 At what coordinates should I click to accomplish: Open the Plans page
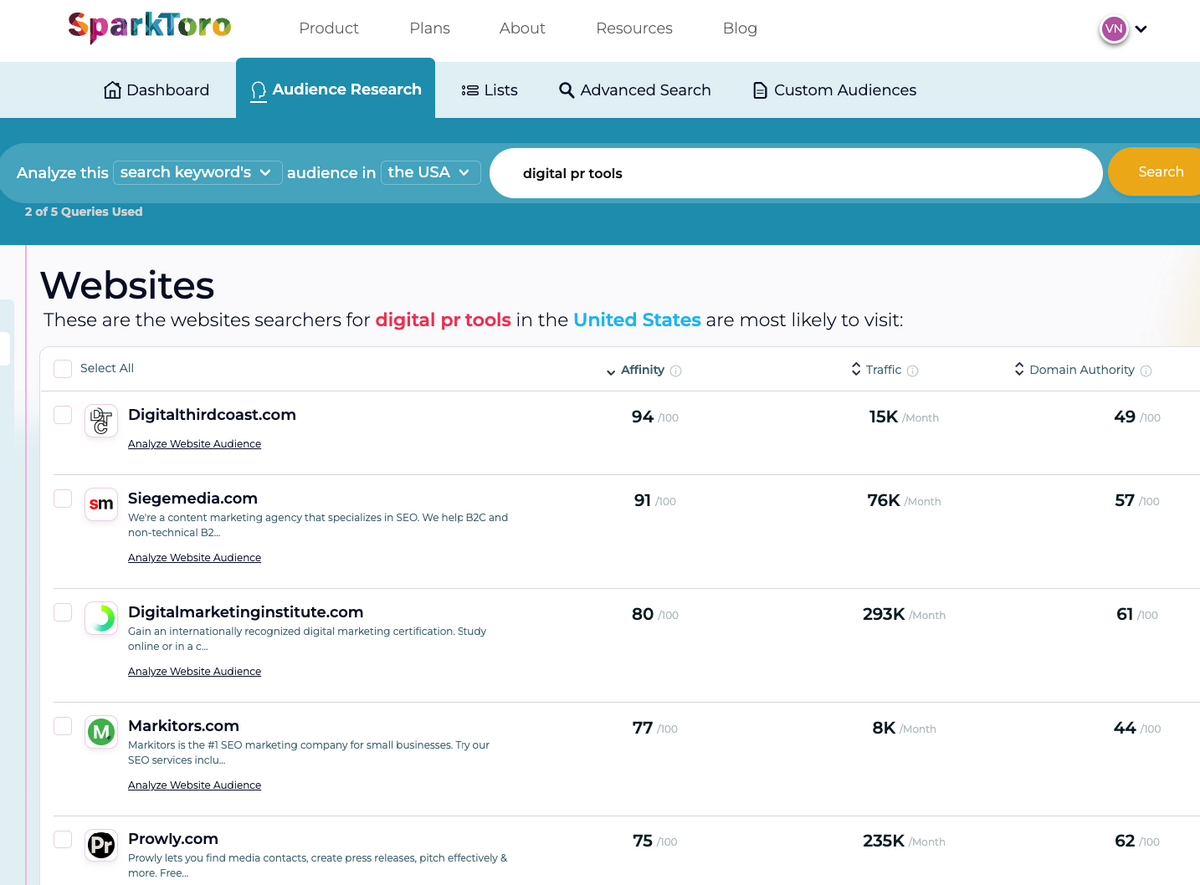click(430, 28)
